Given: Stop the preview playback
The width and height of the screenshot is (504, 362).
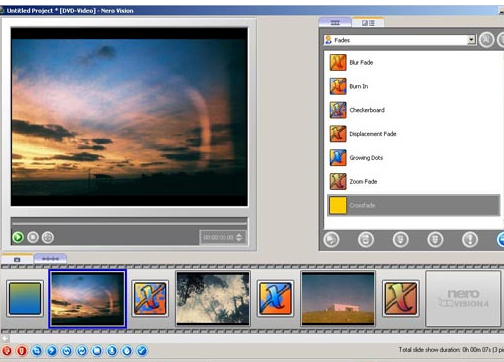Looking at the screenshot, I should click(x=33, y=237).
